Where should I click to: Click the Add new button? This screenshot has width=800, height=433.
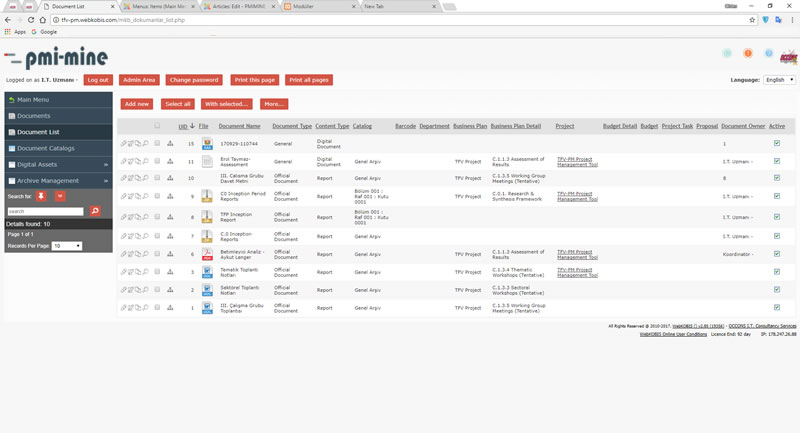(137, 104)
